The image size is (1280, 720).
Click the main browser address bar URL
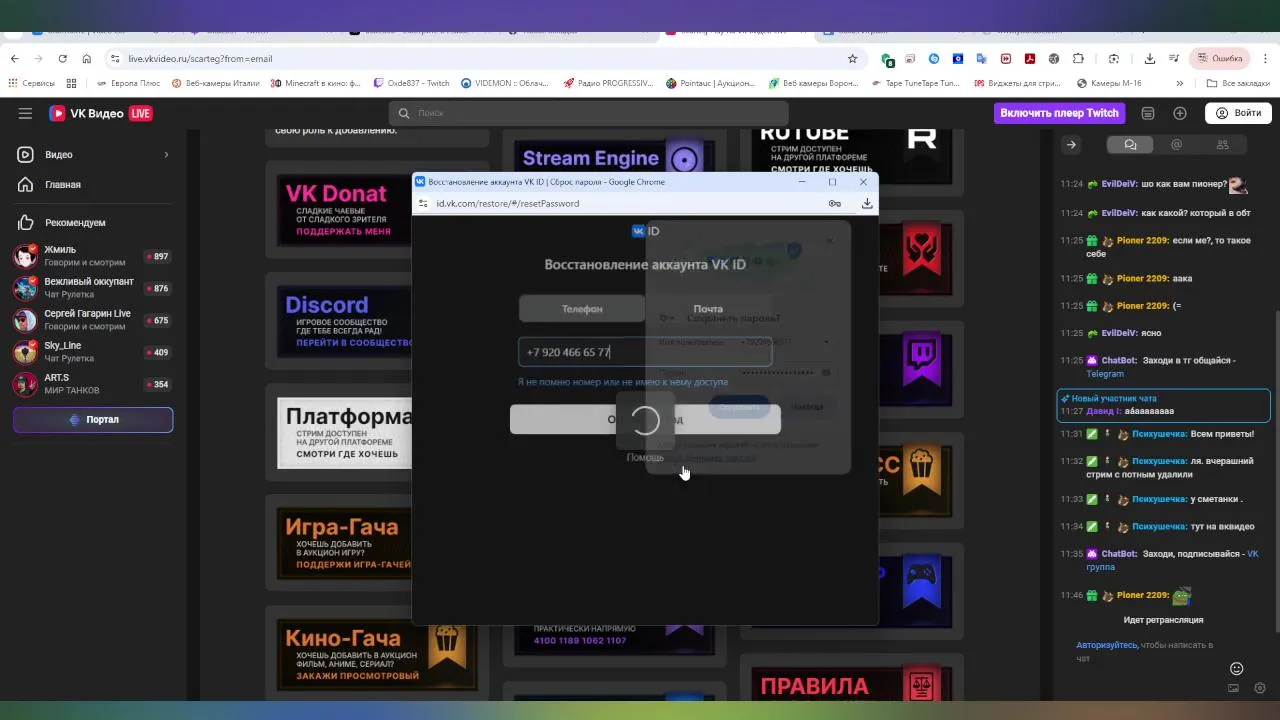point(200,59)
